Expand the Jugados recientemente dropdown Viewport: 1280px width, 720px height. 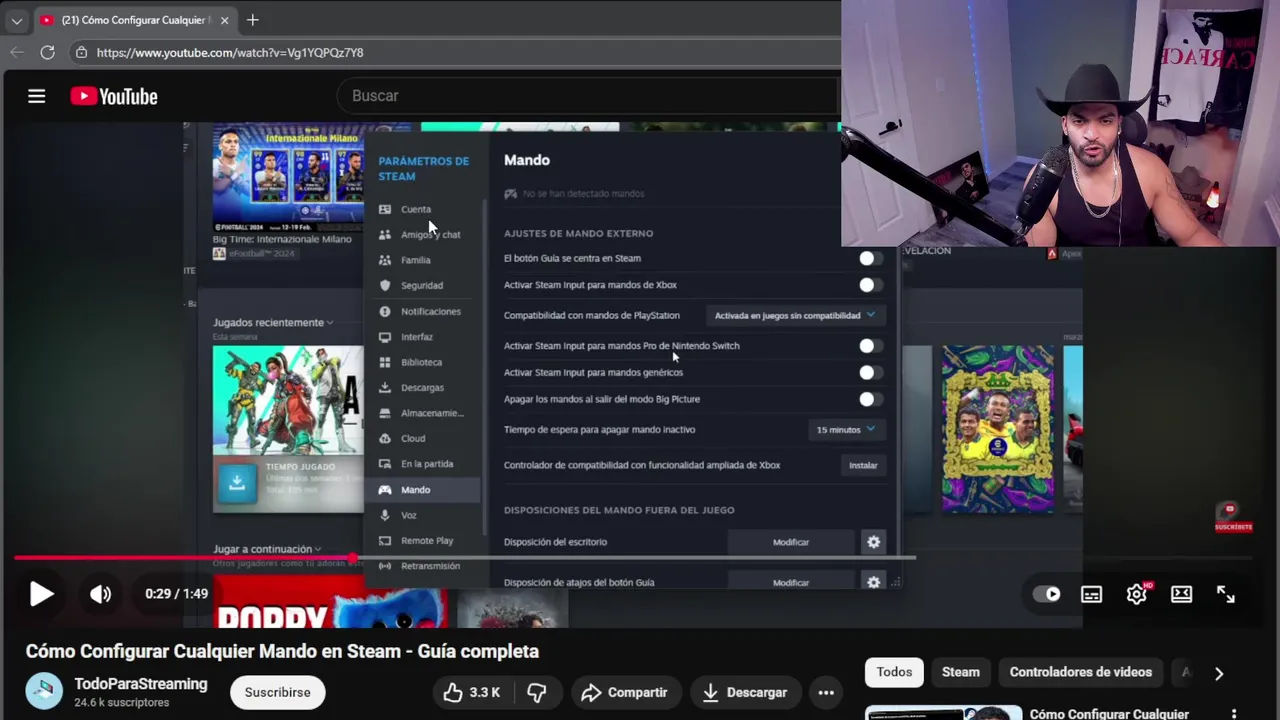pyautogui.click(x=273, y=322)
